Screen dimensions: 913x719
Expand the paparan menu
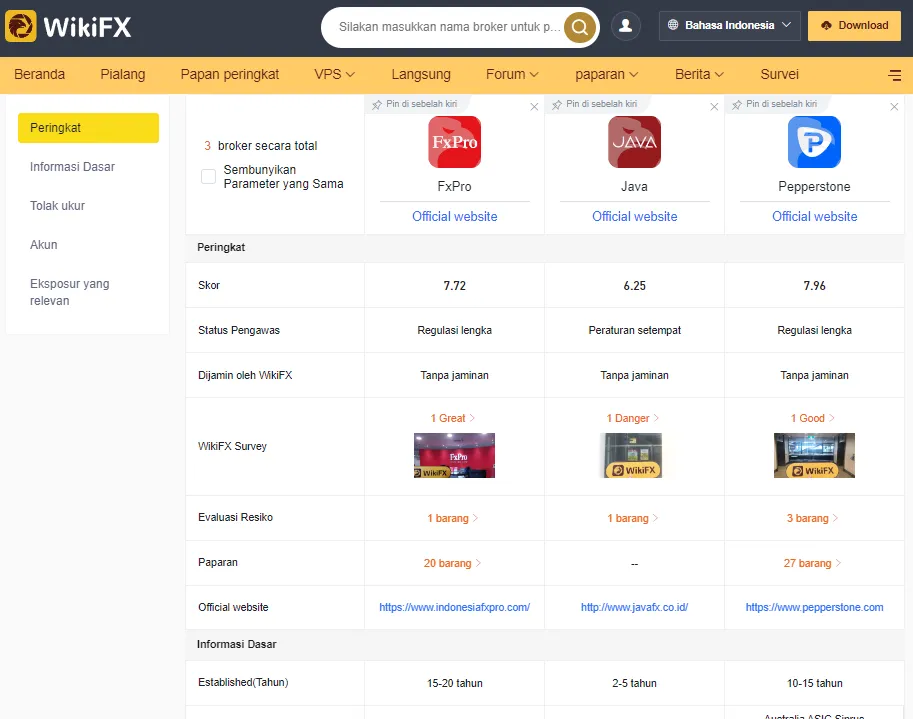coord(606,75)
